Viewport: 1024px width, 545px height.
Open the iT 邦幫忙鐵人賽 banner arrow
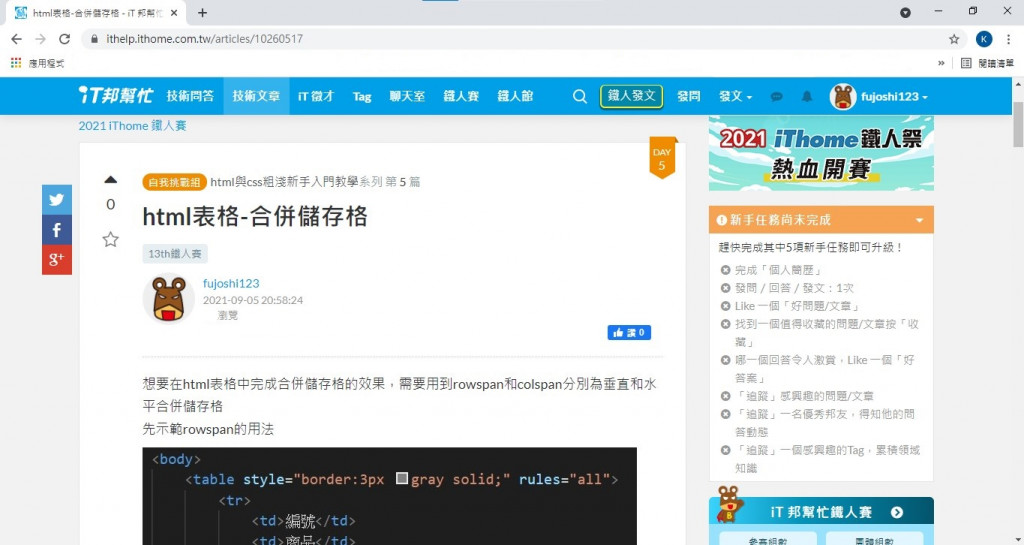coord(897,512)
